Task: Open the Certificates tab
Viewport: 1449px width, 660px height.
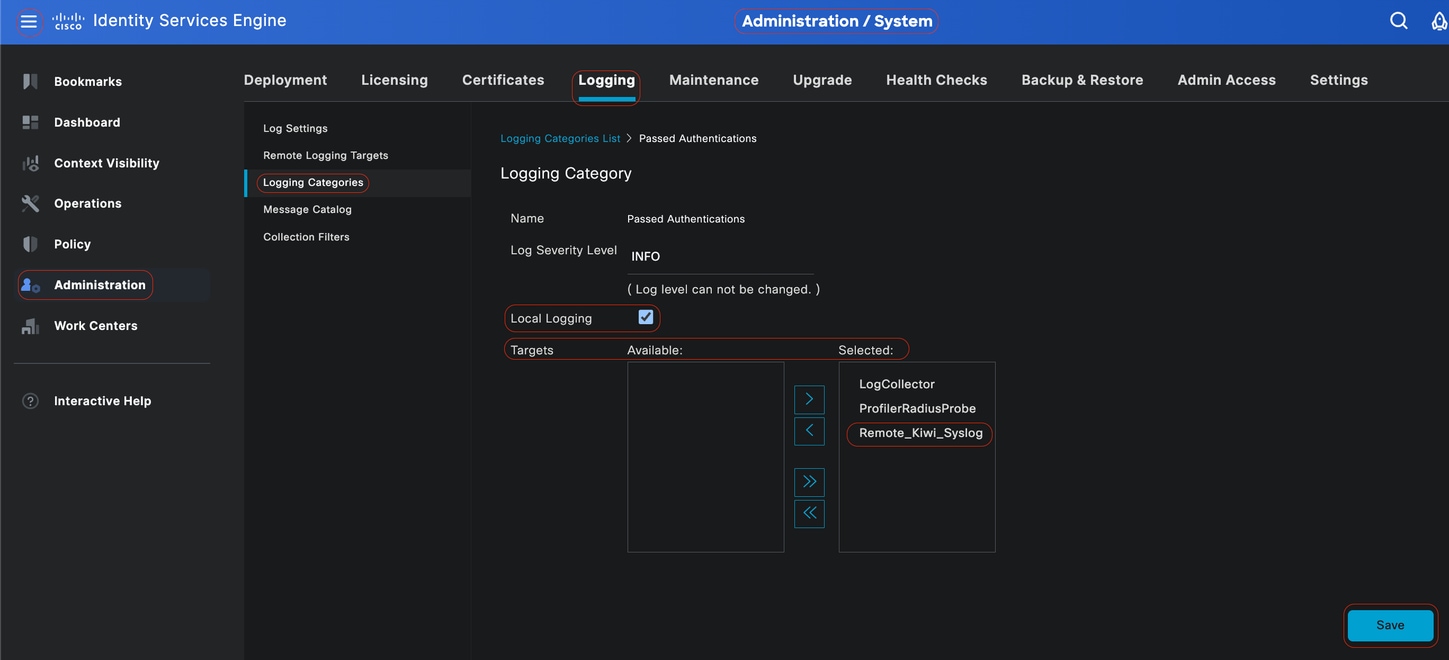Action: tap(503, 80)
